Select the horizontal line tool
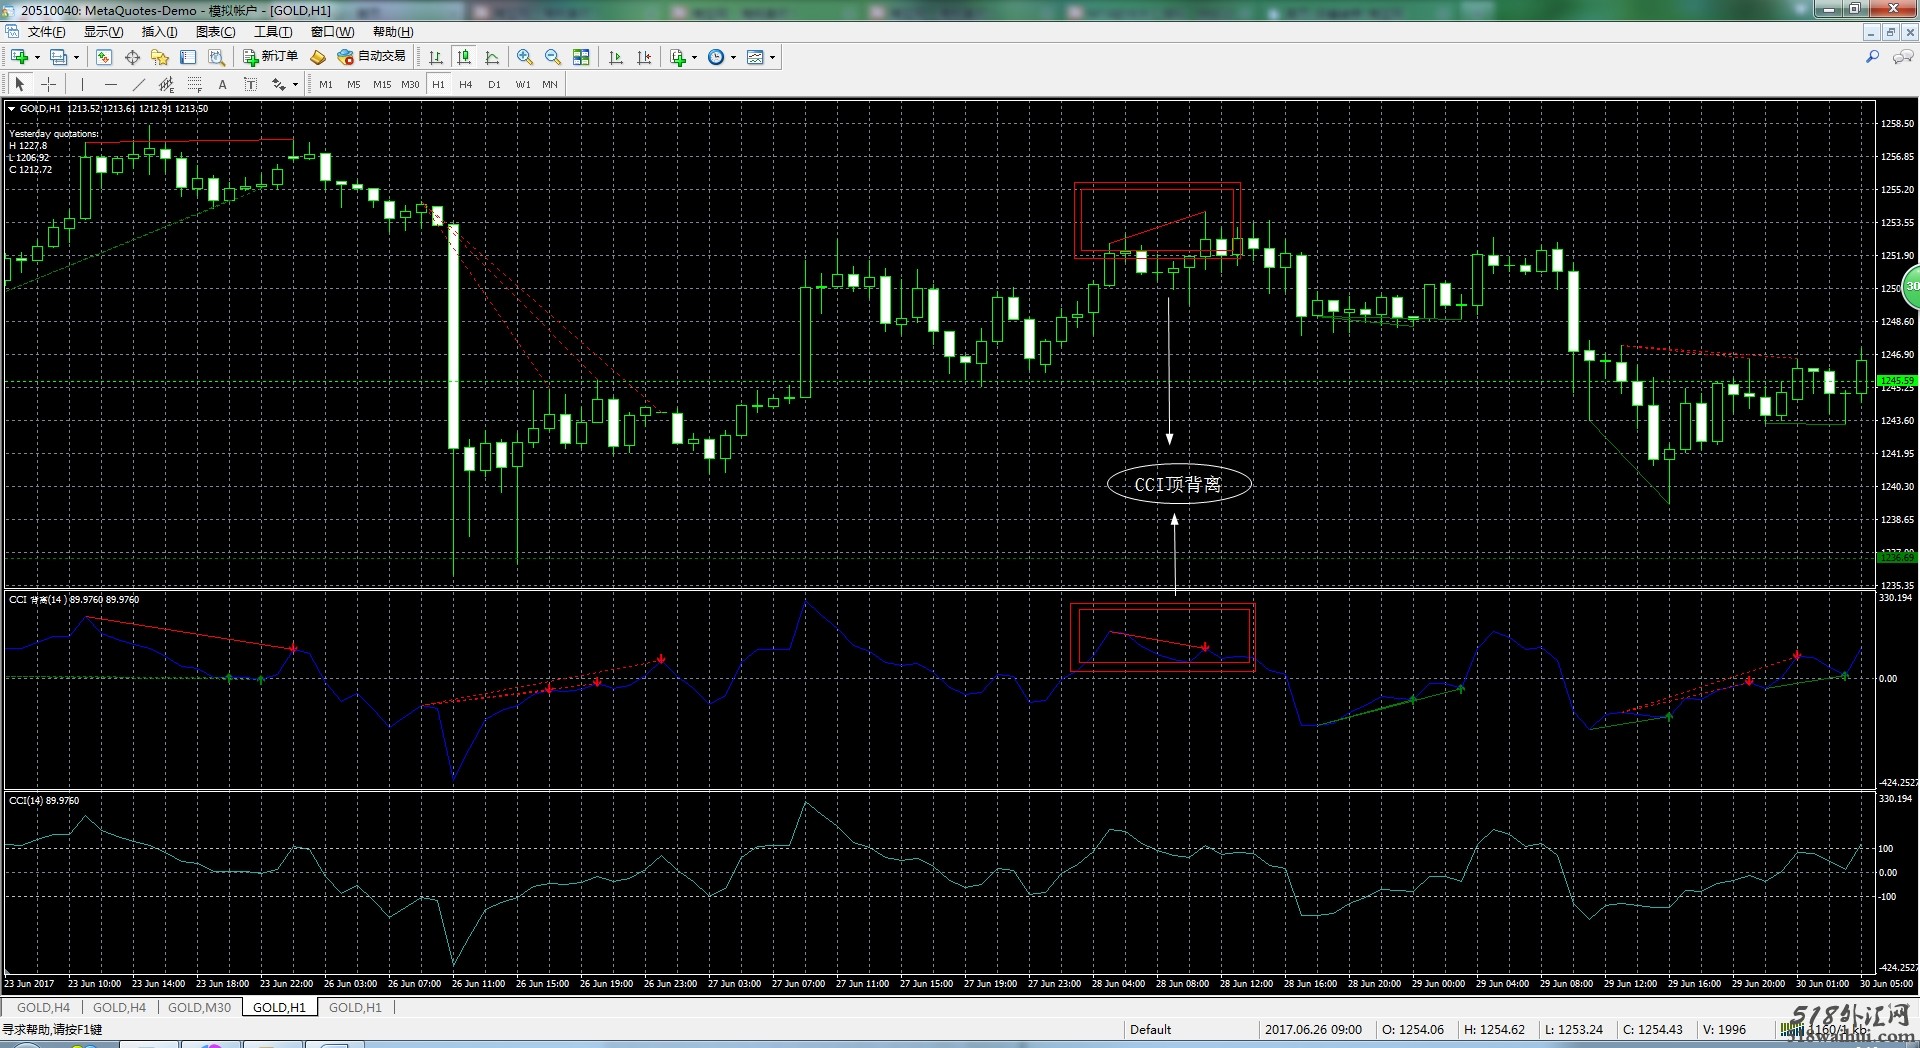 tap(110, 85)
